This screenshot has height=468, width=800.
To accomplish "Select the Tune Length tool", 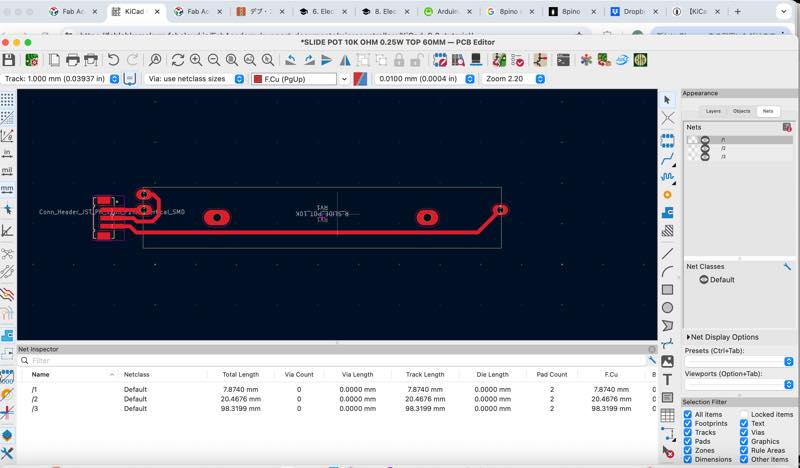I will coord(667,177).
